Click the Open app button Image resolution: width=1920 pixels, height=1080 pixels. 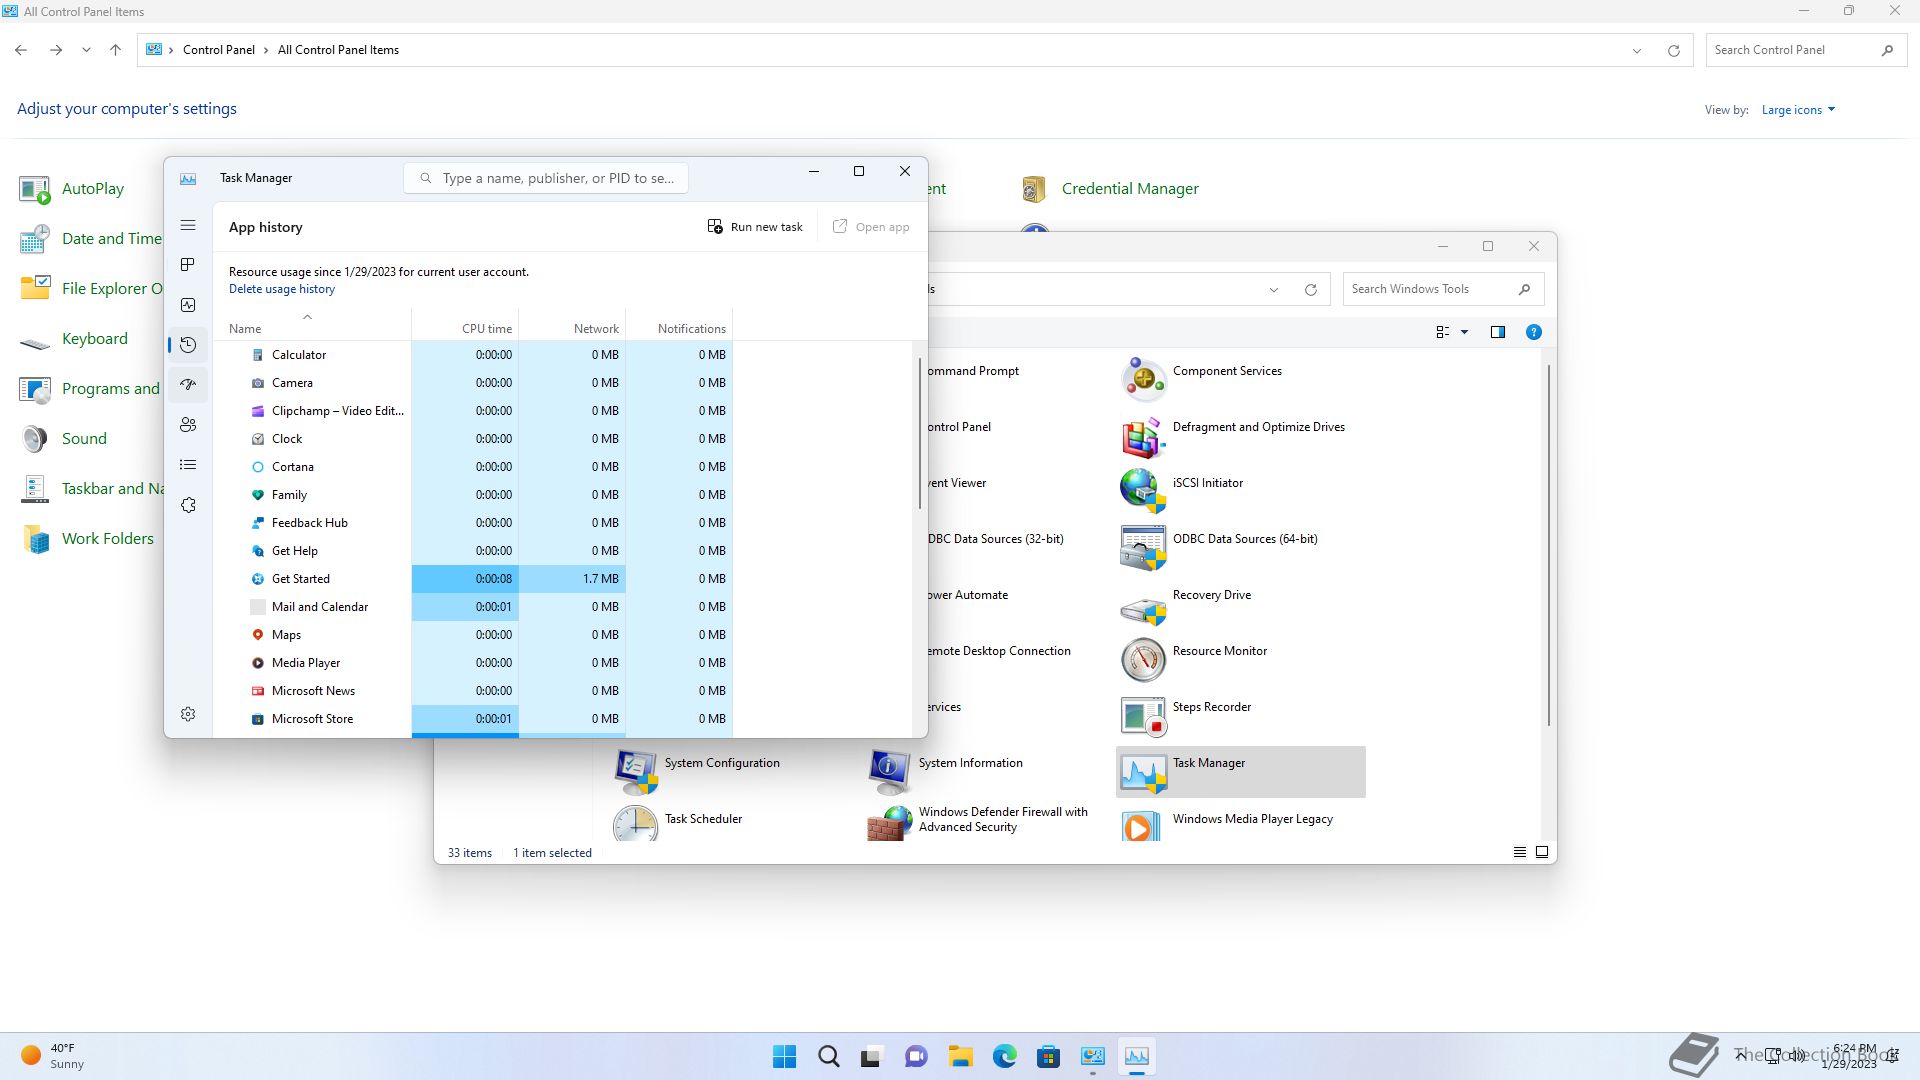coord(871,227)
